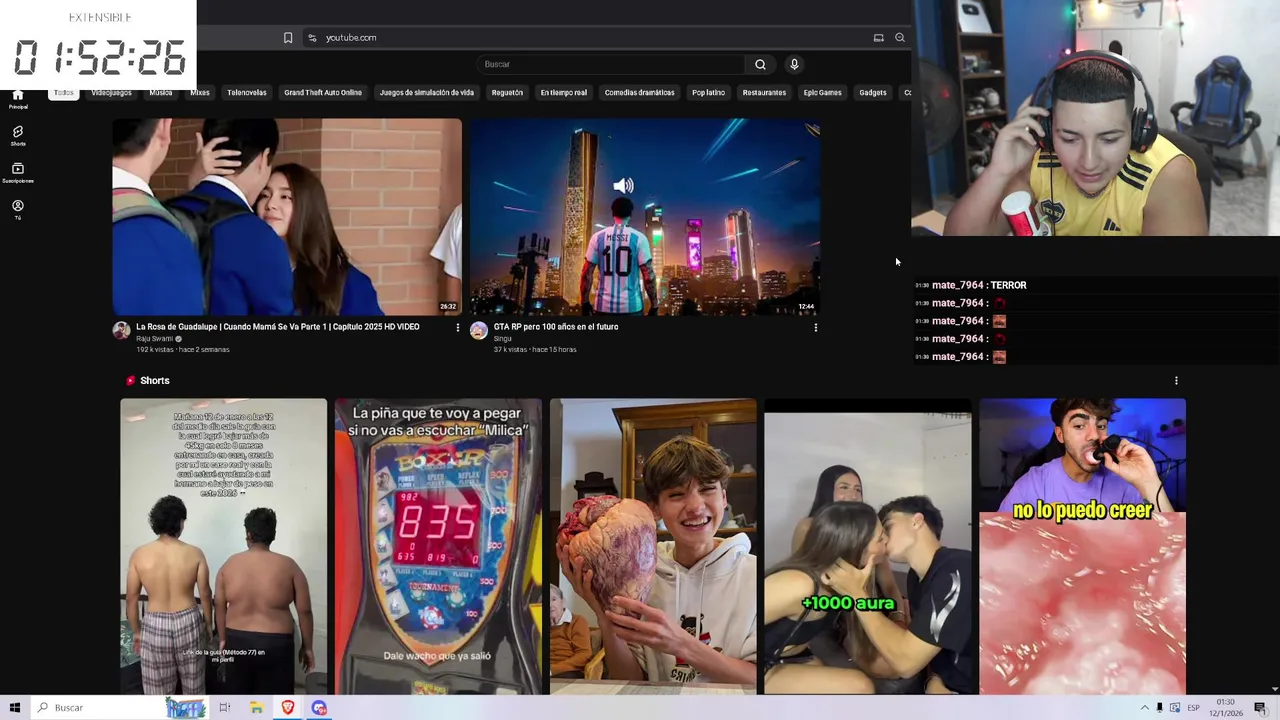Open the weight-loss two men Short

[x=223, y=546]
